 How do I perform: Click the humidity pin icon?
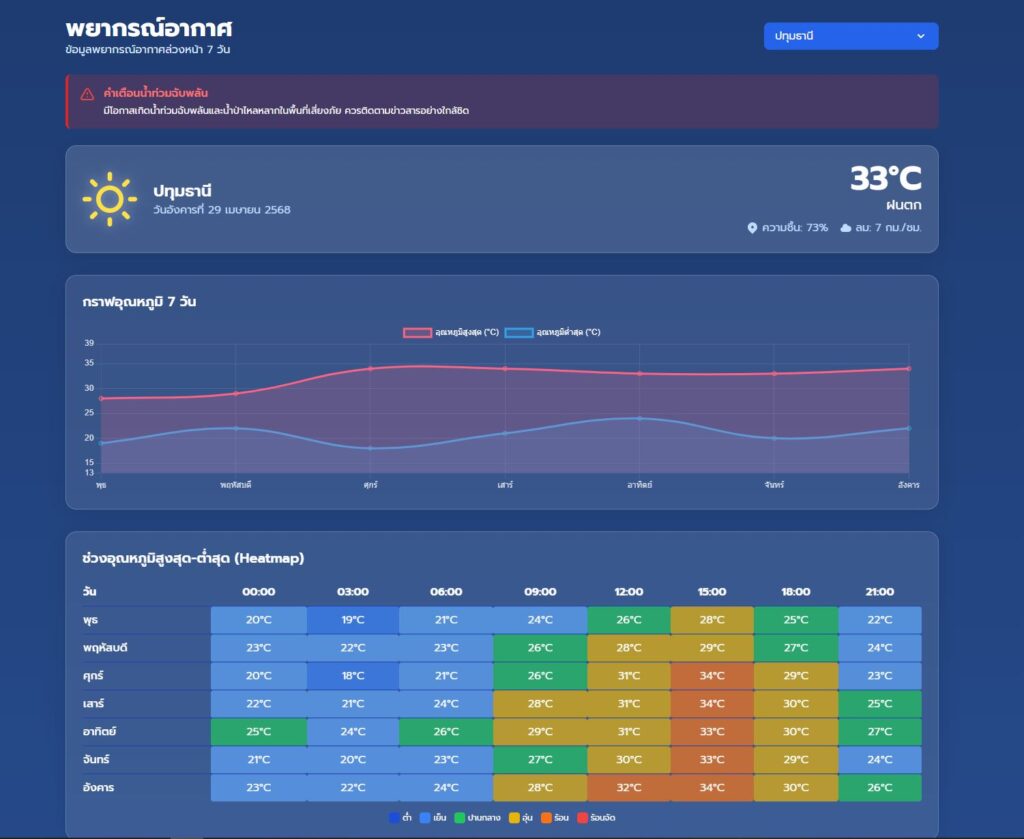click(x=752, y=228)
